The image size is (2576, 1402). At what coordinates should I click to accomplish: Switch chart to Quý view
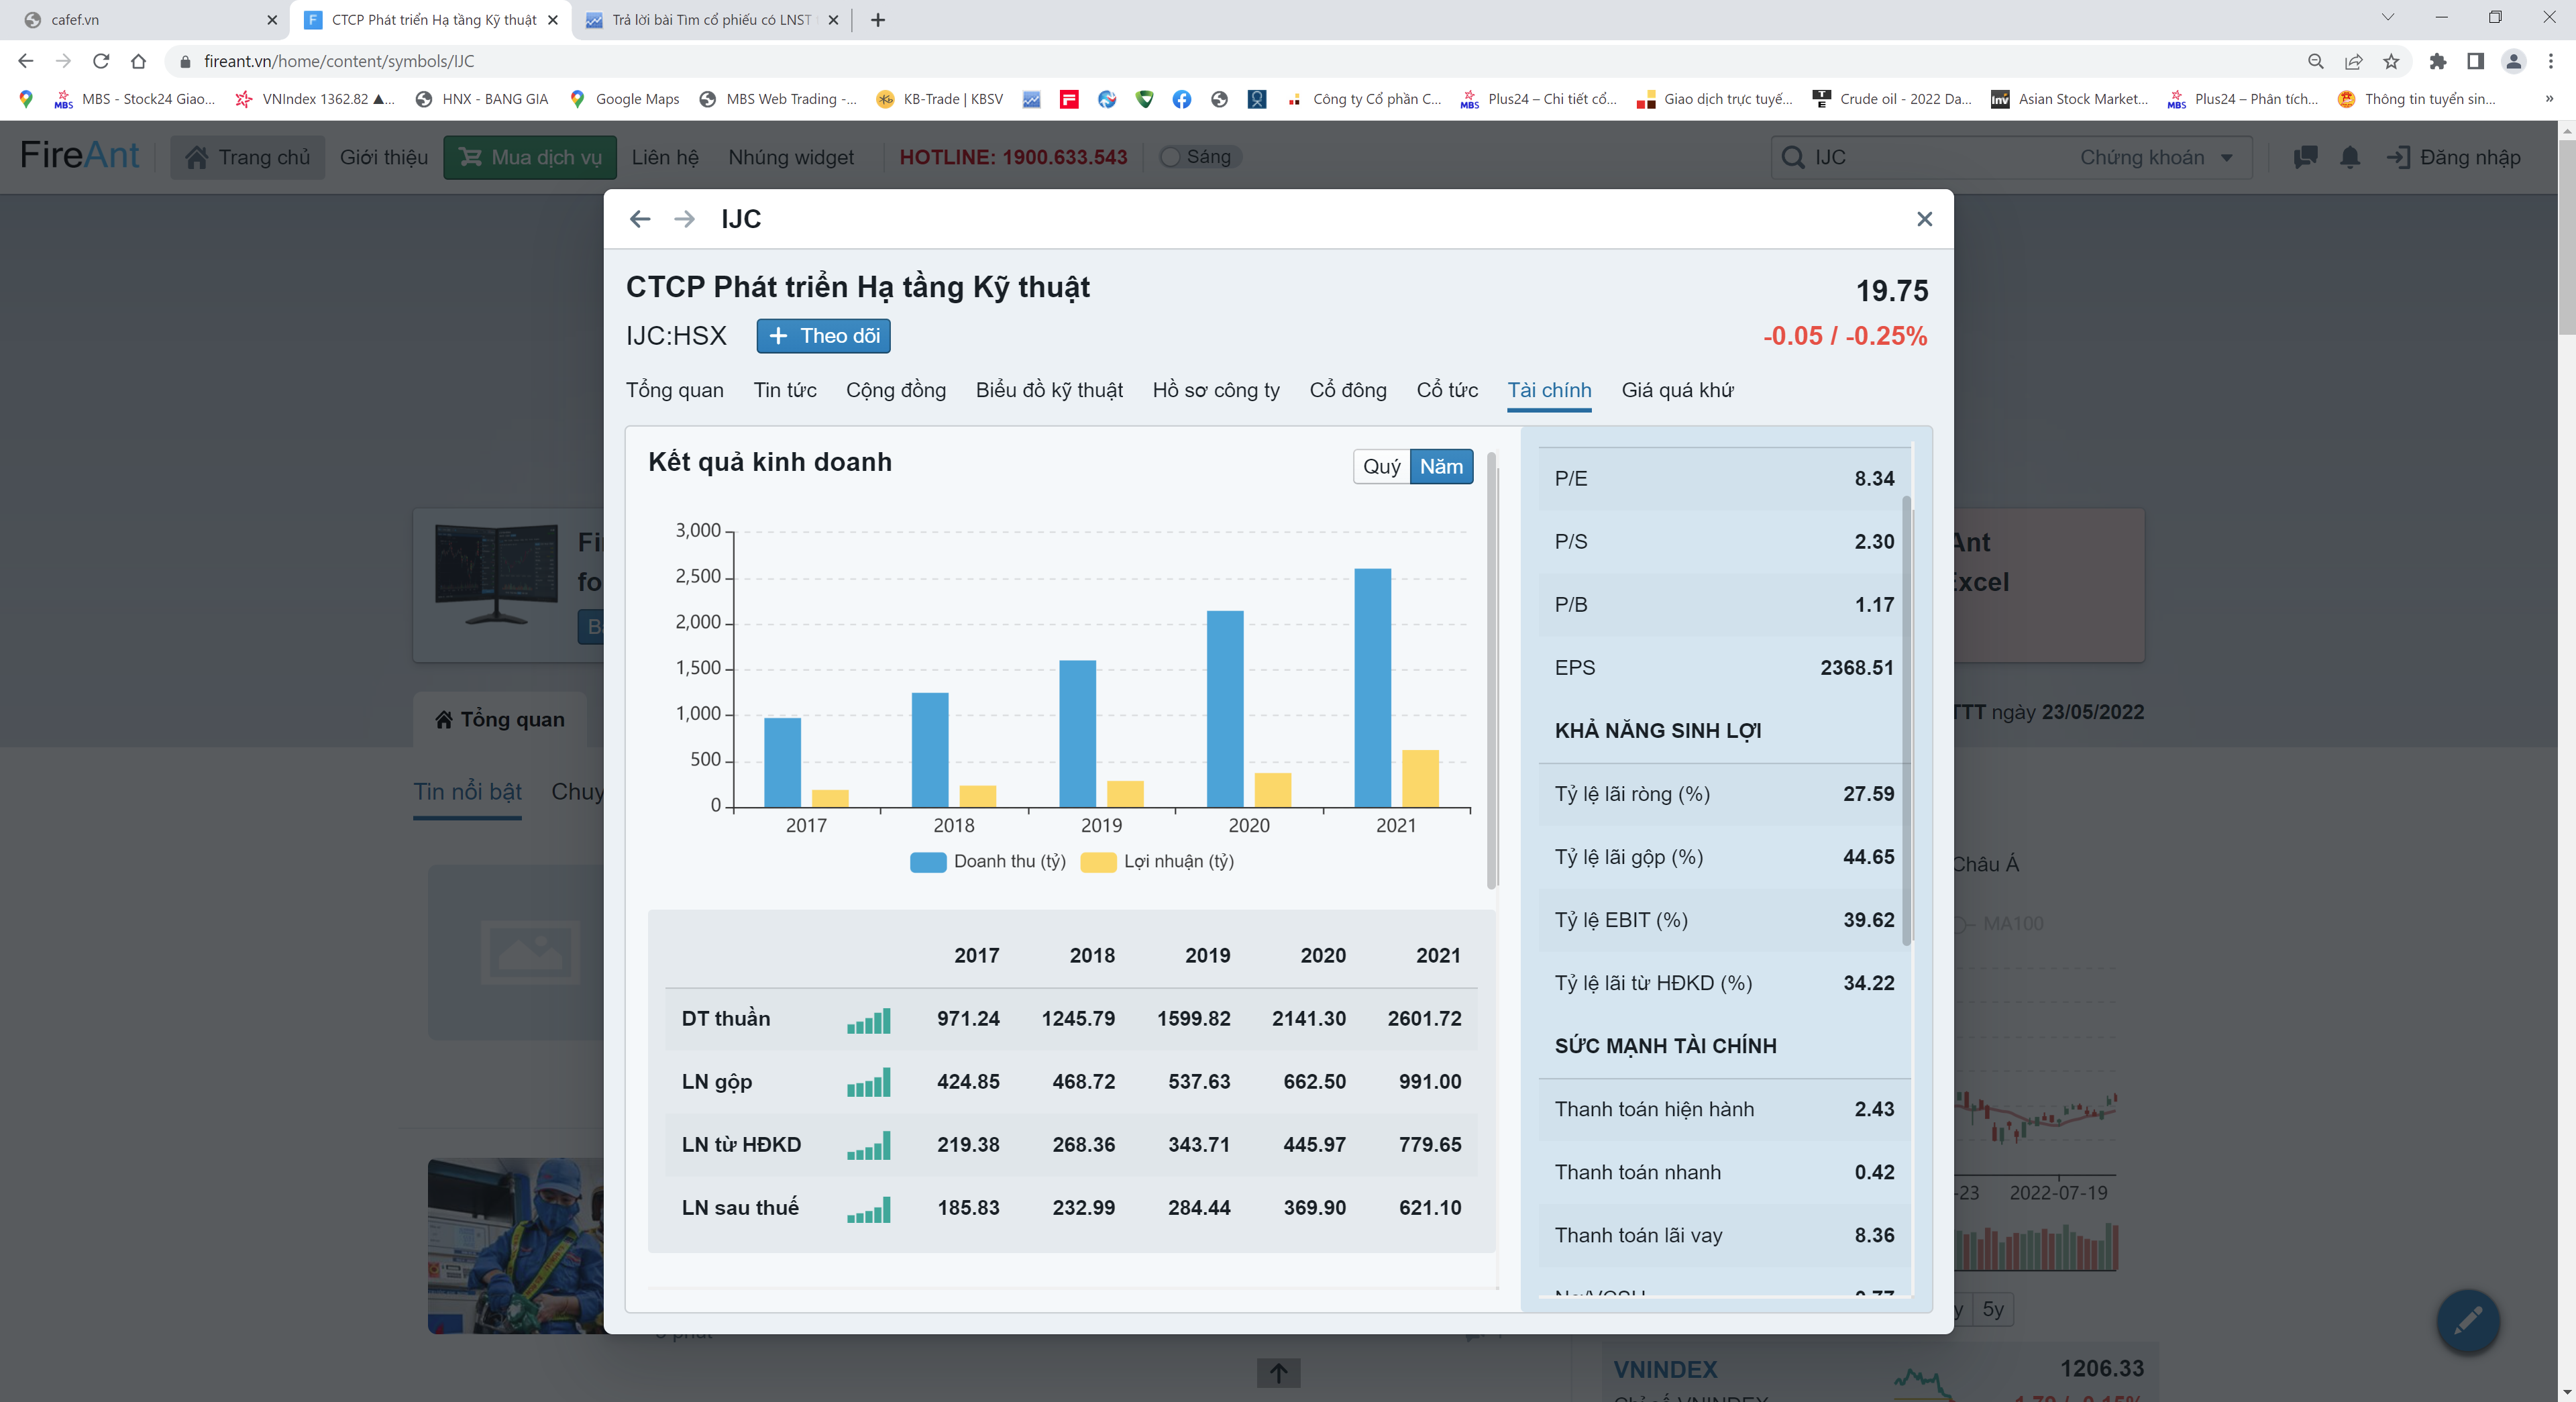pyautogui.click(x=1381, y=466)
